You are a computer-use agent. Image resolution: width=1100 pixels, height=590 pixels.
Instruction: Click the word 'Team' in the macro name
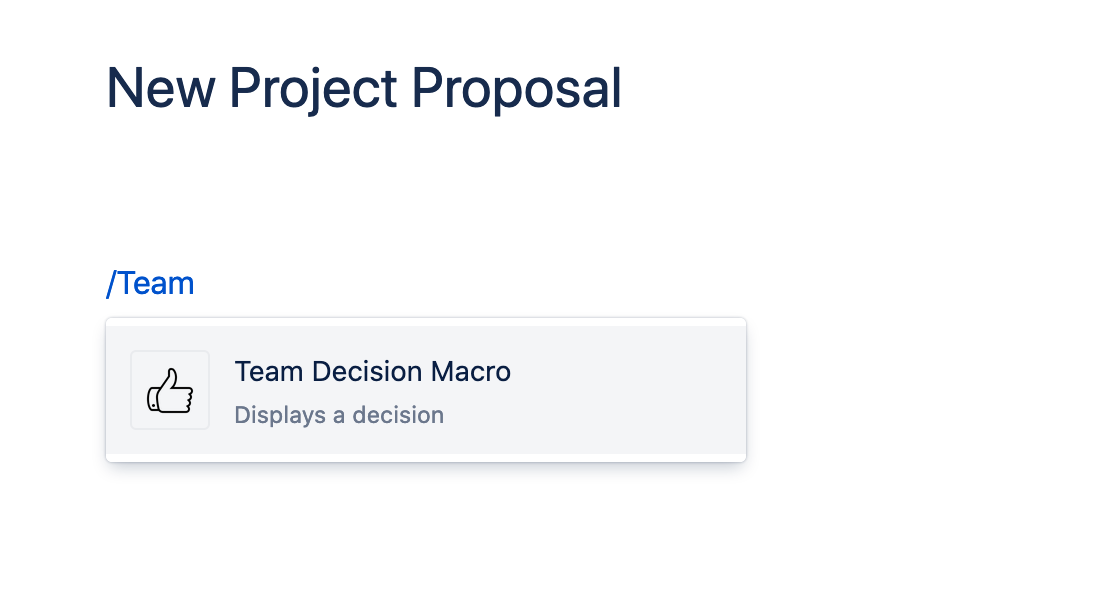[268, 372]
